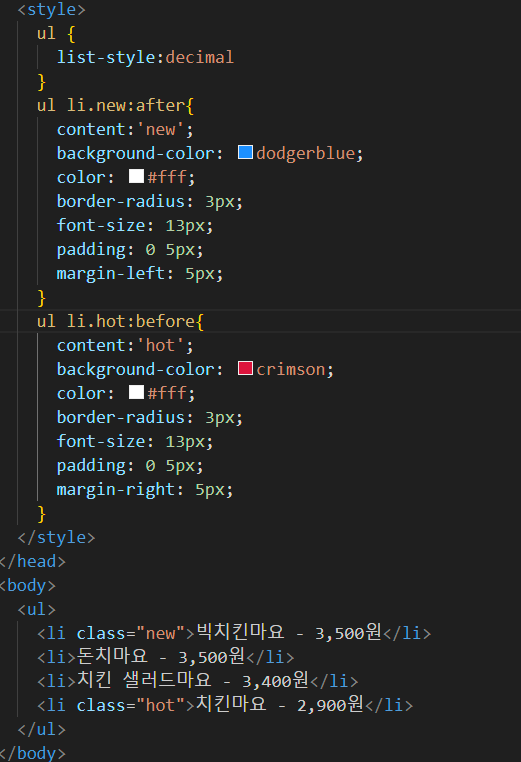Screen dimensions: 521x762
Task: Open the dodgerblue color swatch picker
Action: click(245, 153)
